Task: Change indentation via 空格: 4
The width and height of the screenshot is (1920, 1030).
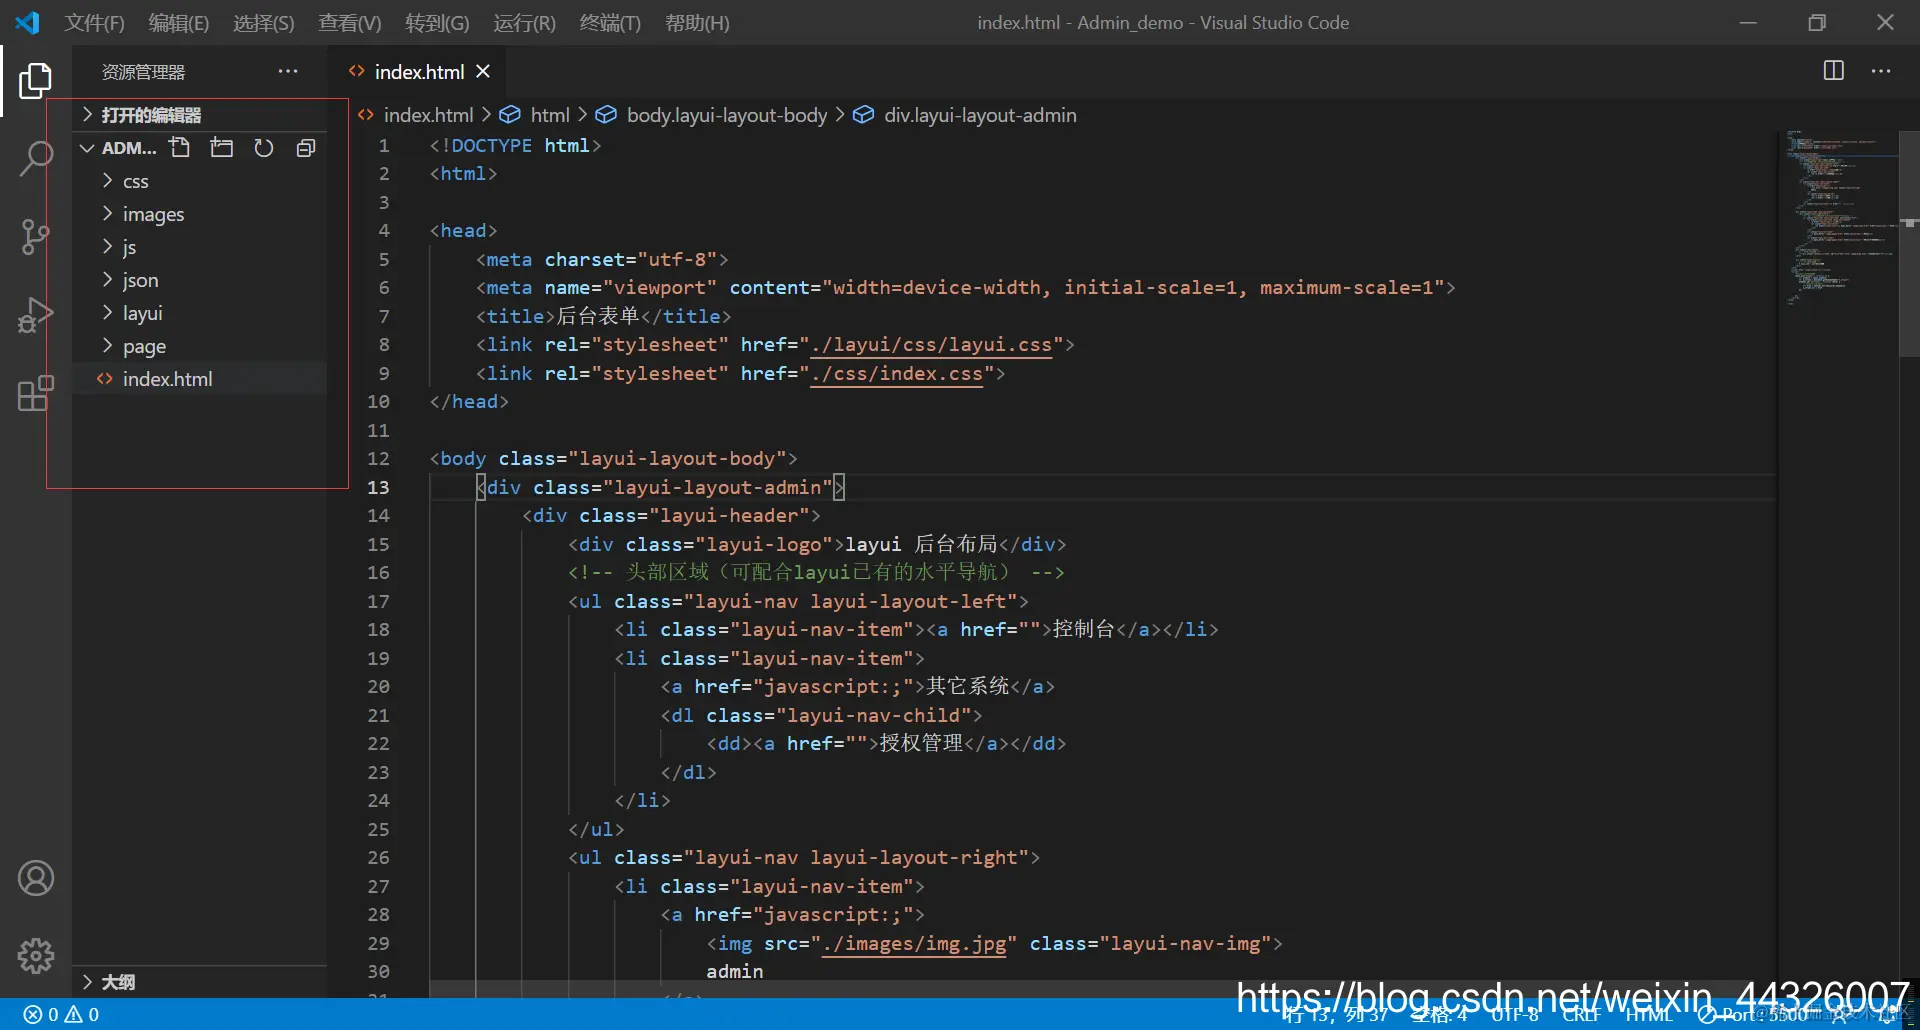Action: (1439, 1014)
